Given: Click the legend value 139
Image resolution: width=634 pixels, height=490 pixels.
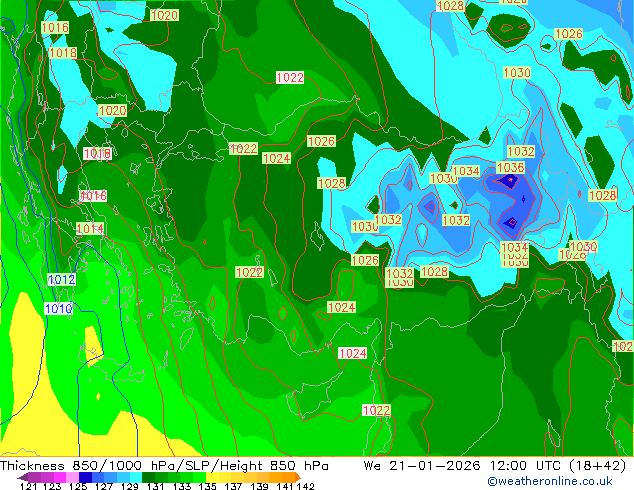Looking at the screenshot, I should [x=259, y=486].
